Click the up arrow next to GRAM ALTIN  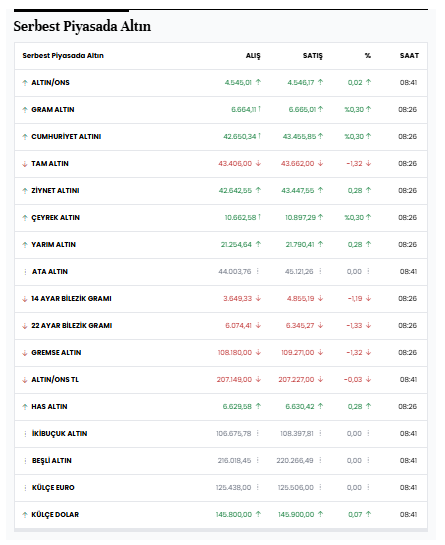pyautogui.click(x=25, y=110)
